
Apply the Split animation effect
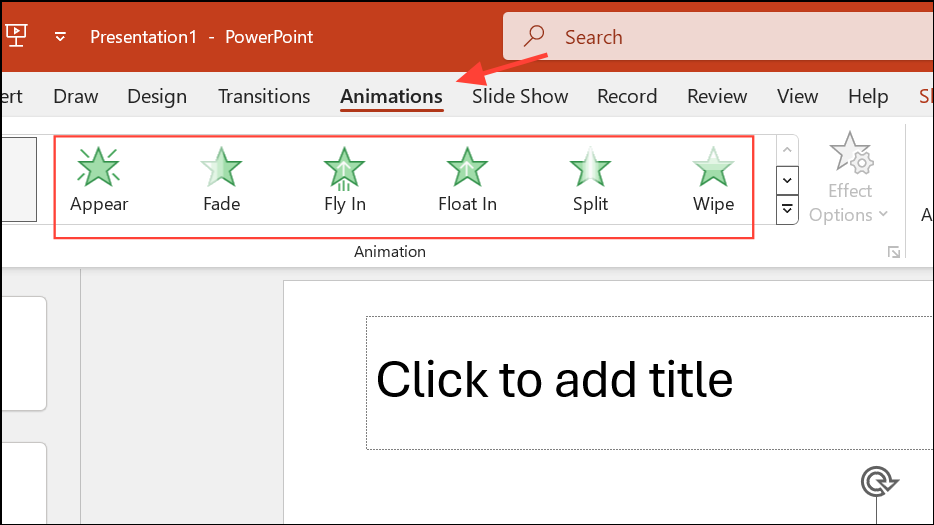(590, 181)
